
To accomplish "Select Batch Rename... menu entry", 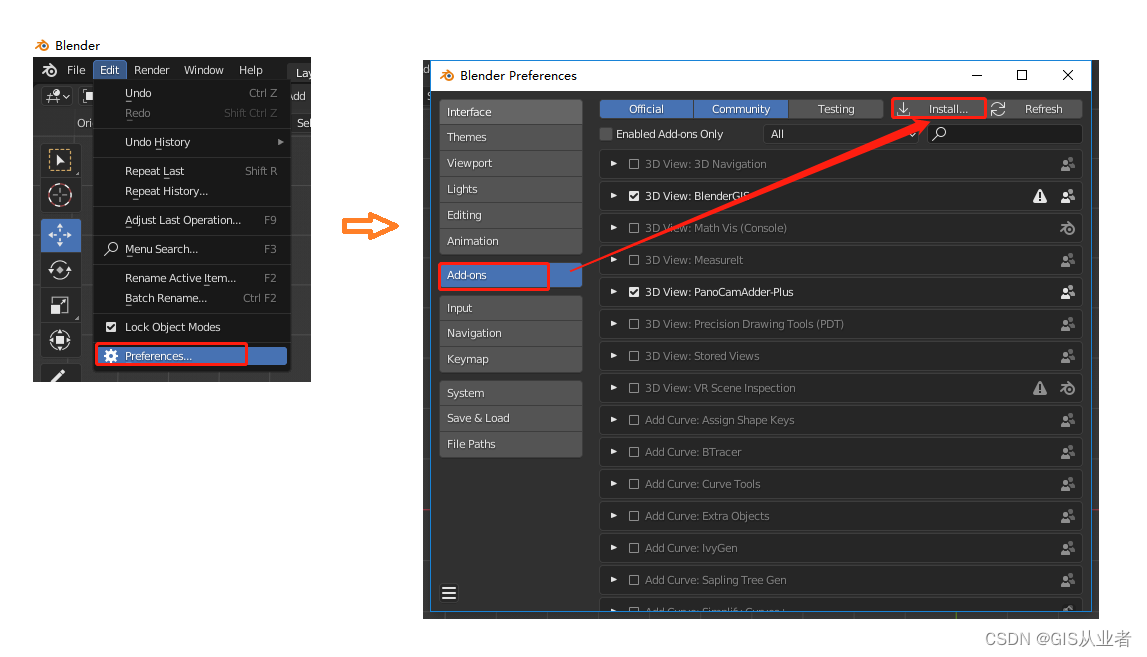I will pos(194,299).
